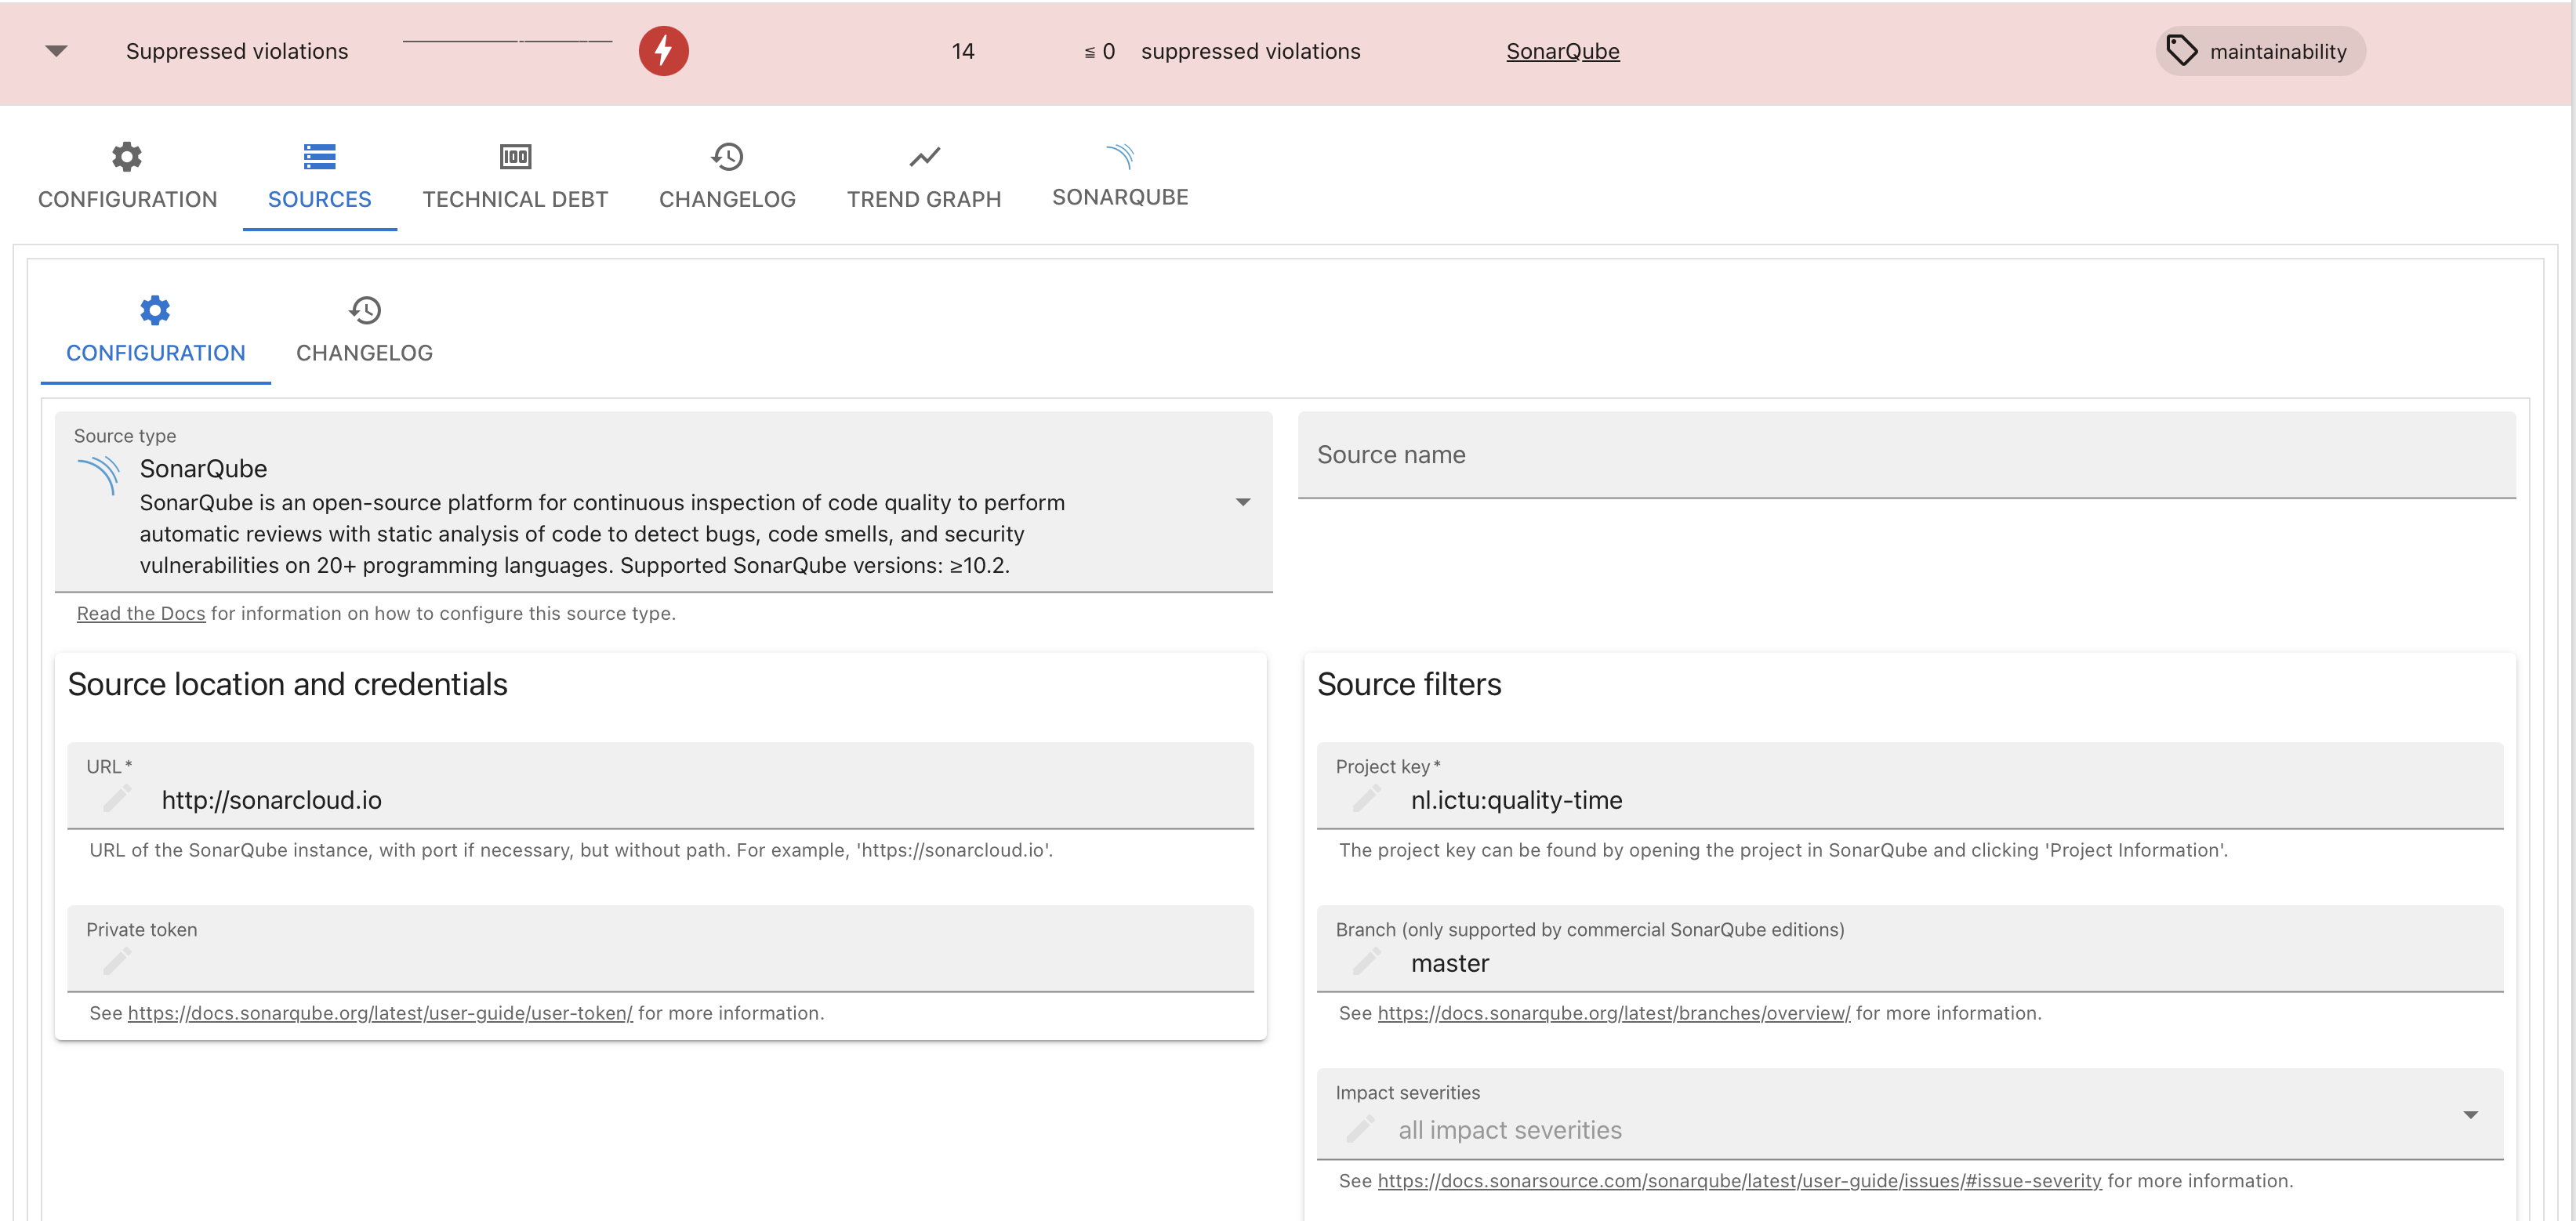Edit the Branch field showing master
2576x1221 pixels.
1910,948
